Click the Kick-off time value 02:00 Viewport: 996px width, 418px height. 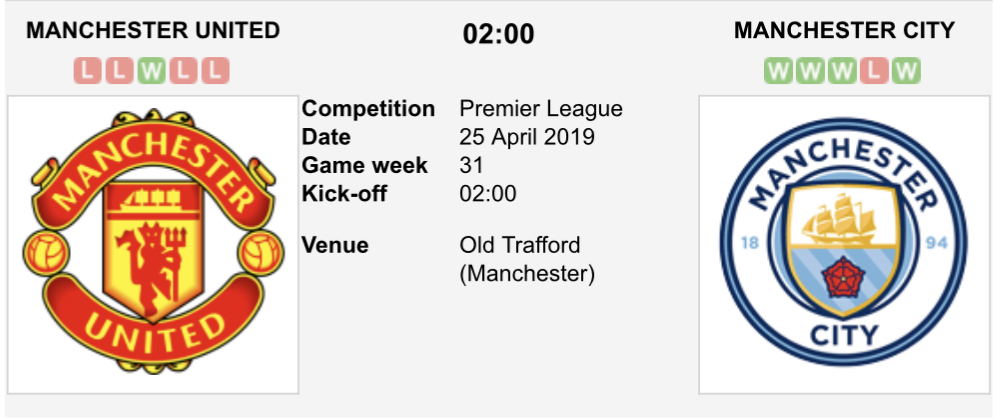[x=488, y=193]
